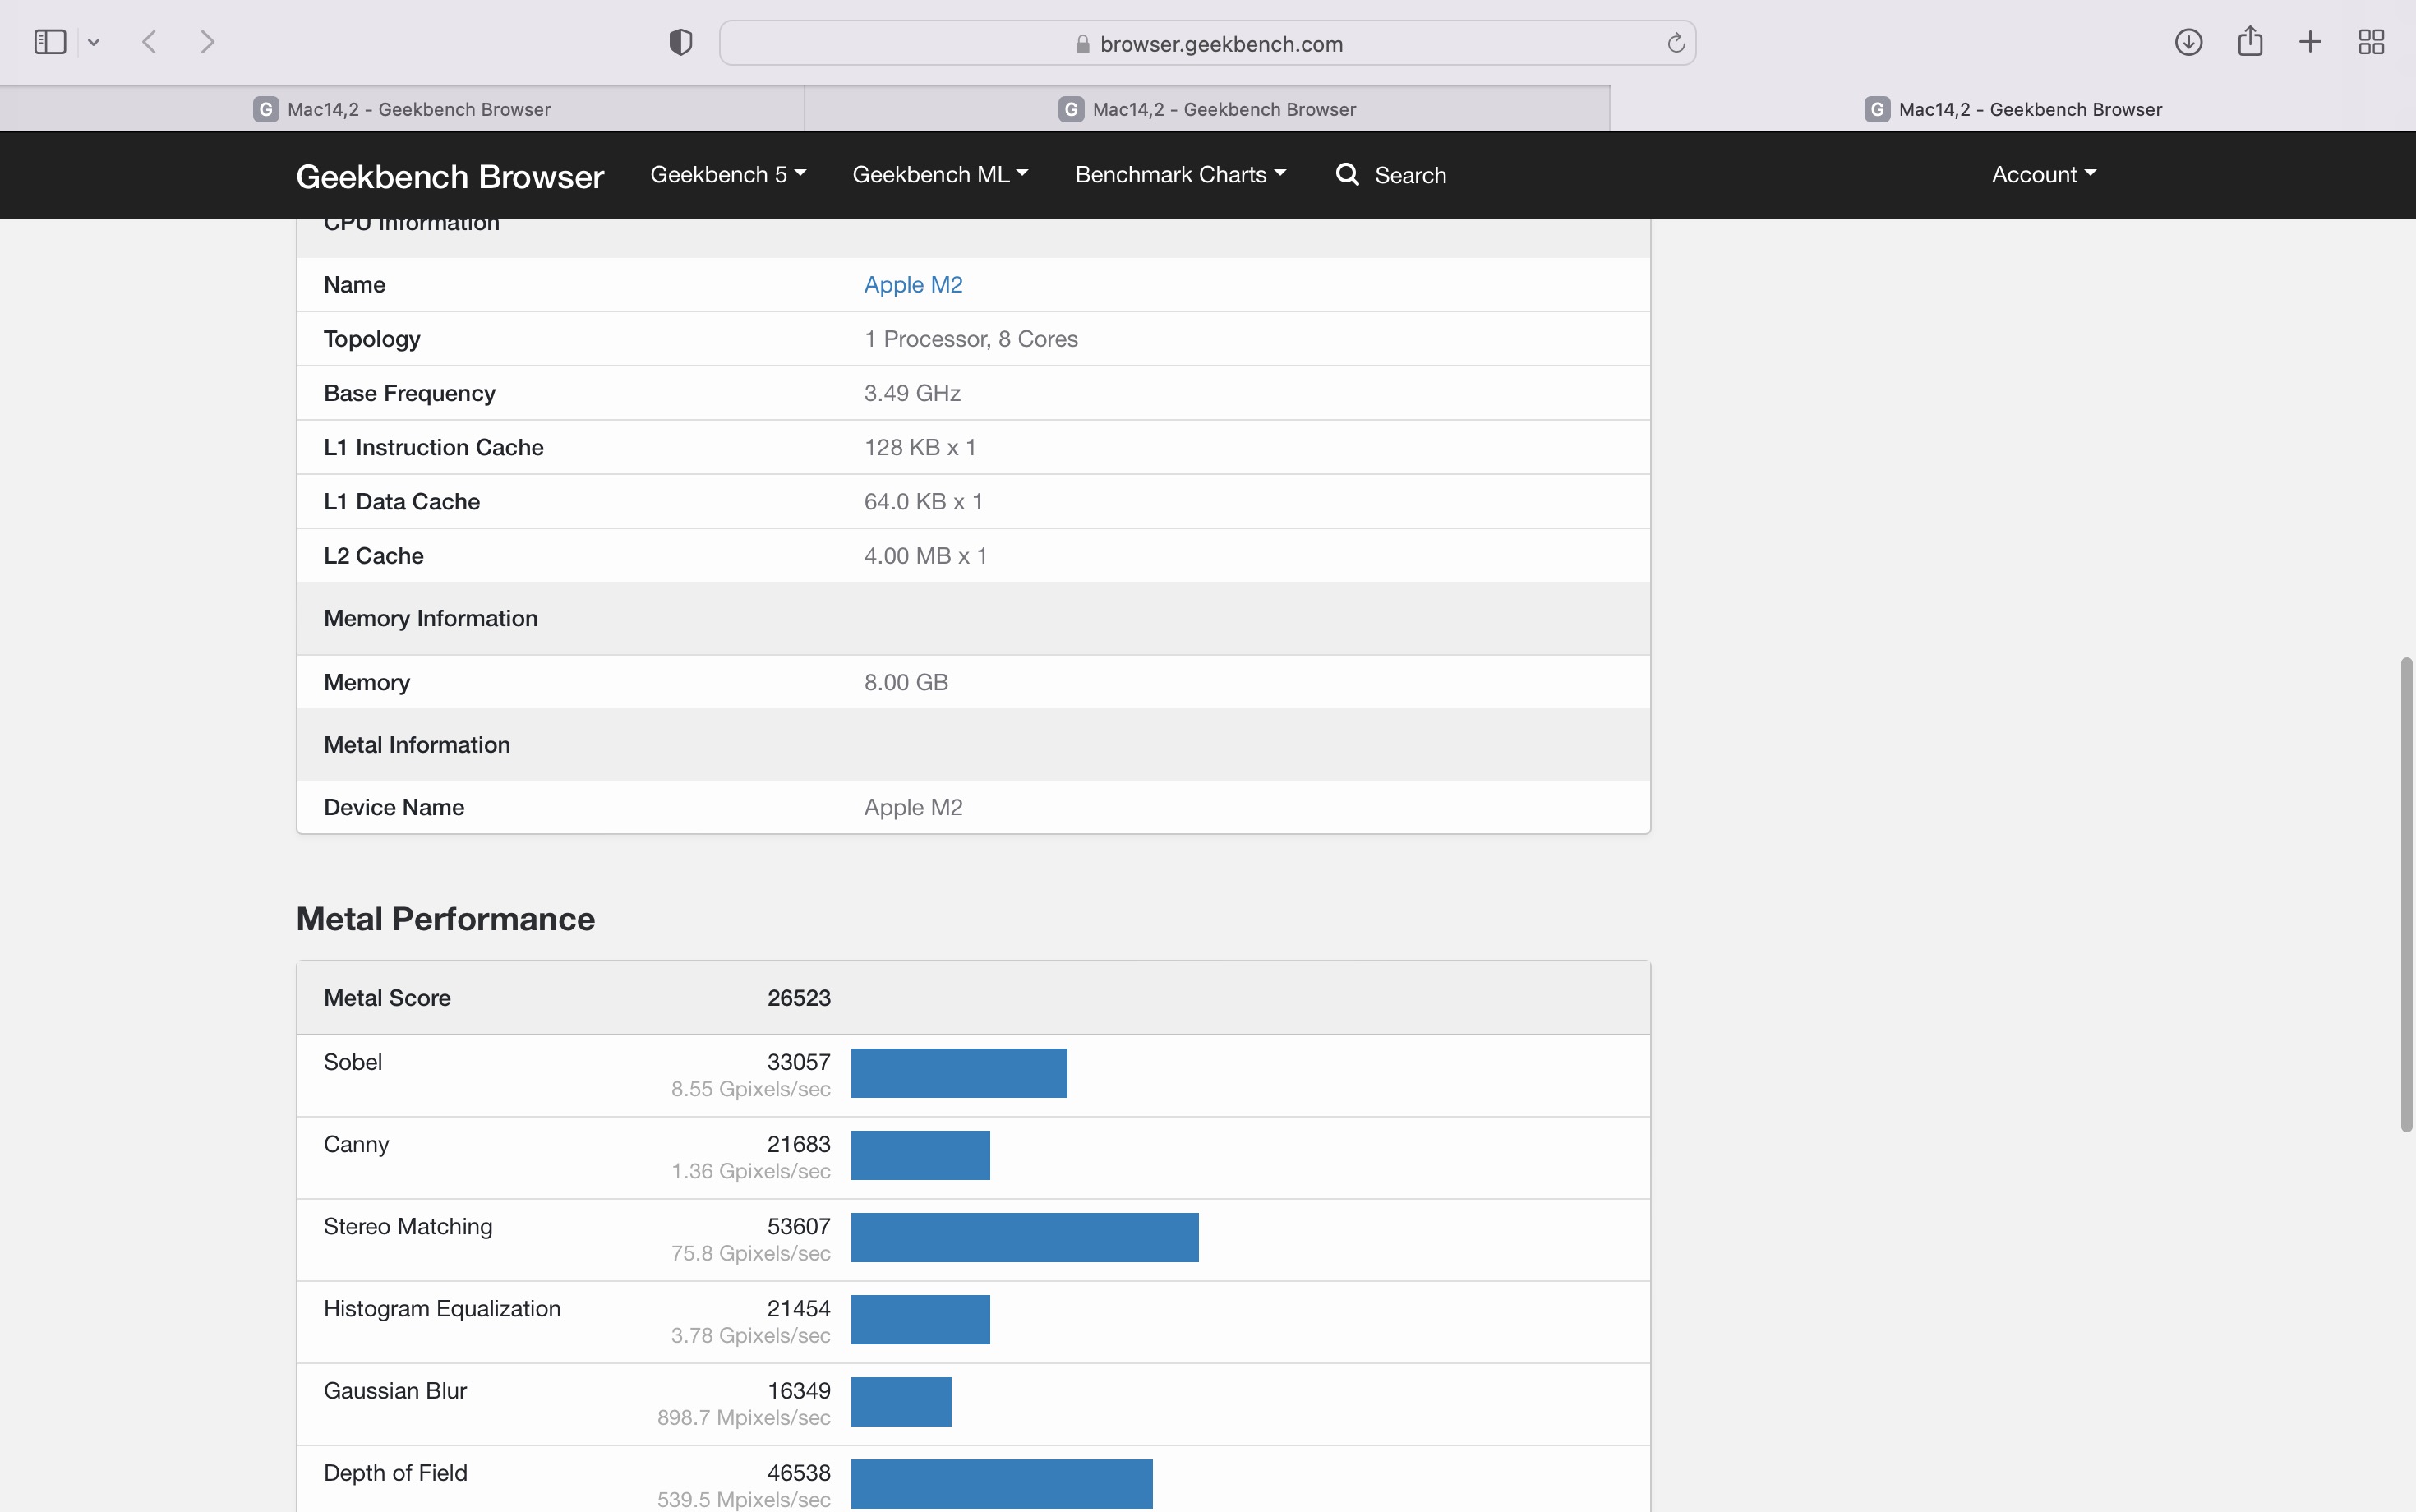Click the 'L1 Instruction Cache' label
Image resolution: width=2416 pixels, height=1512 pixels.
coord(434,447)
